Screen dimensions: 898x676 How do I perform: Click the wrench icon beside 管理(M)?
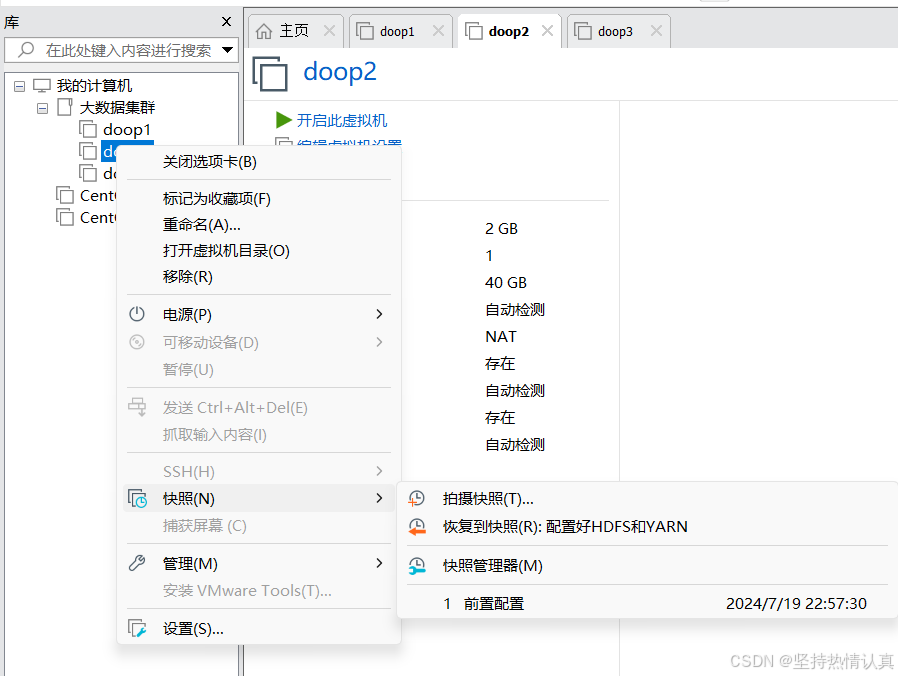click(137, 563)
